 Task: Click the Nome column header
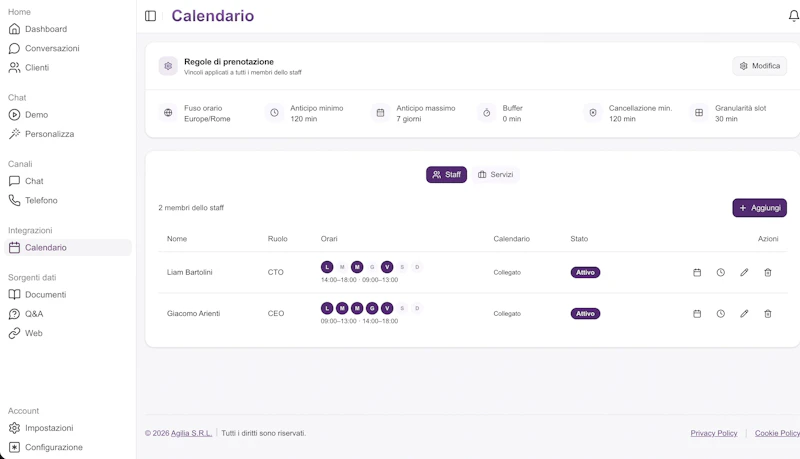[x=177, y=239]
